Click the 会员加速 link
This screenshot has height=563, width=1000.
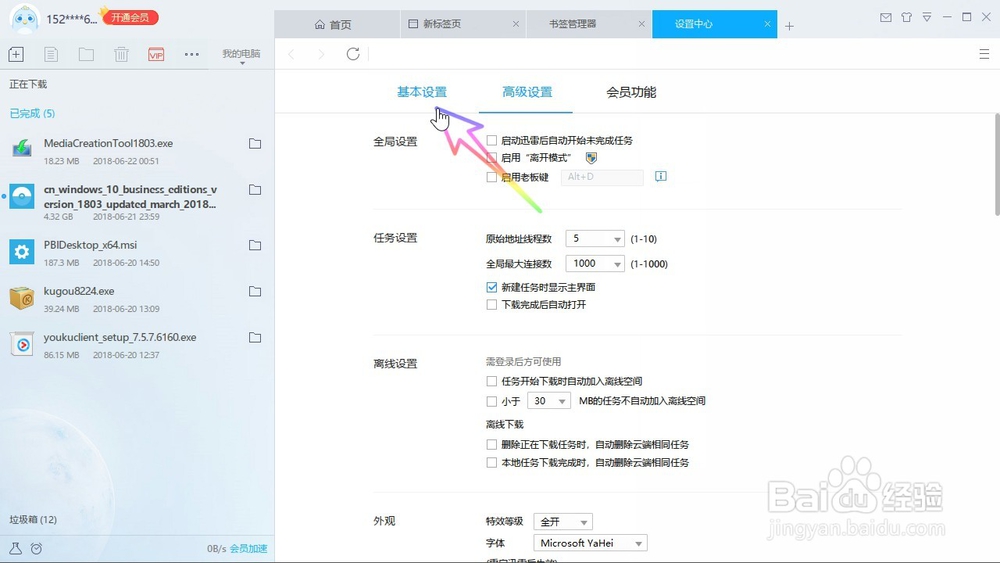tap(249, 548)
